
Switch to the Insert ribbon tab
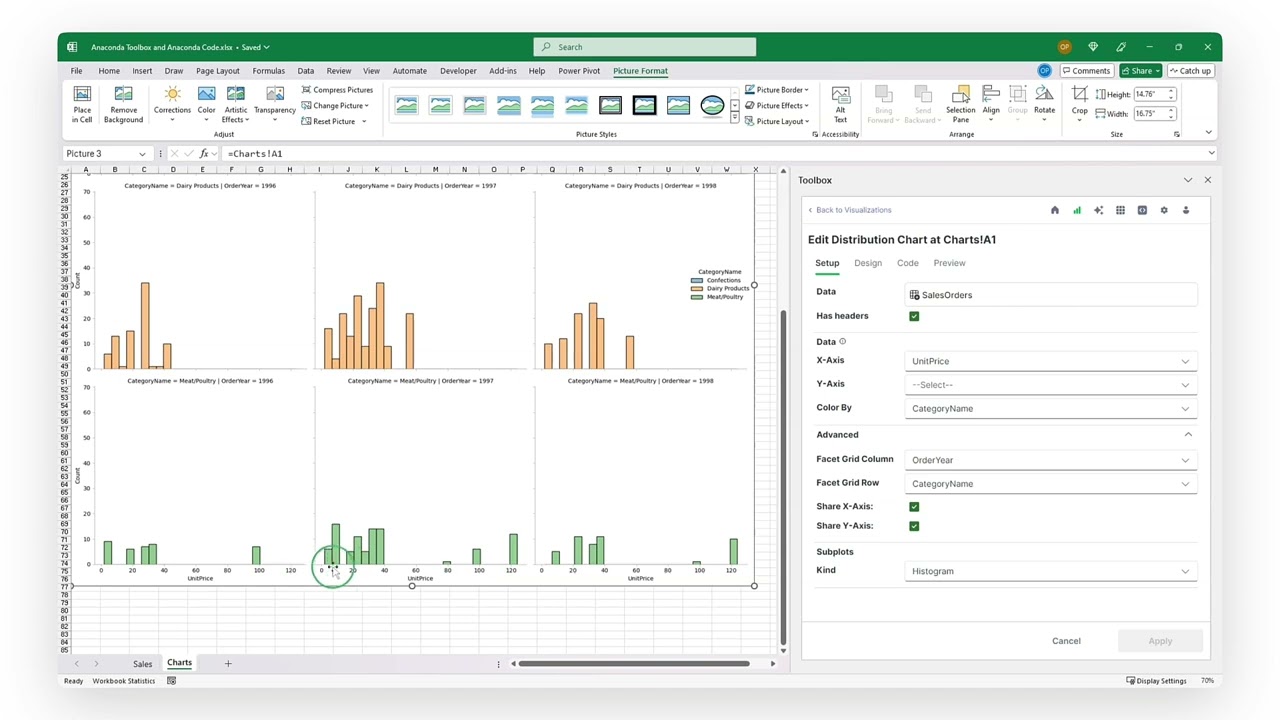pos(142,71)
